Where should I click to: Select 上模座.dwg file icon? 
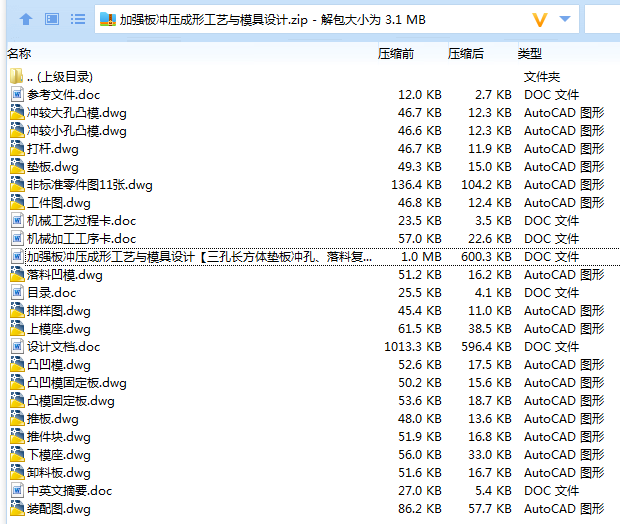(17, 328)
